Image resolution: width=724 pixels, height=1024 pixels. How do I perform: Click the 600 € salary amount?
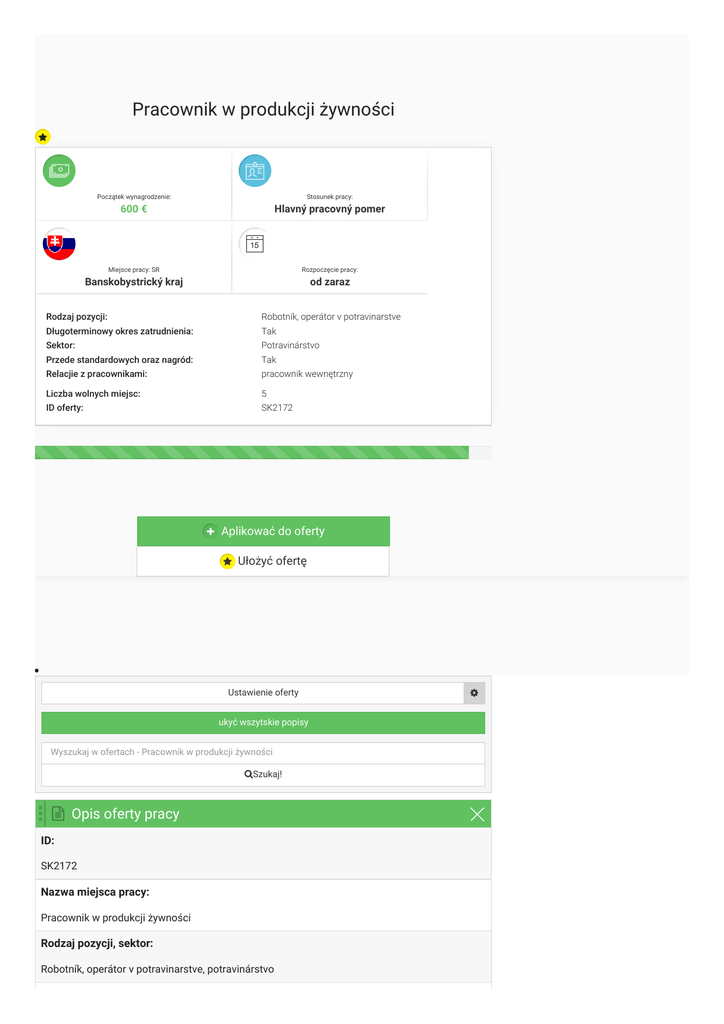click(134, 209)
